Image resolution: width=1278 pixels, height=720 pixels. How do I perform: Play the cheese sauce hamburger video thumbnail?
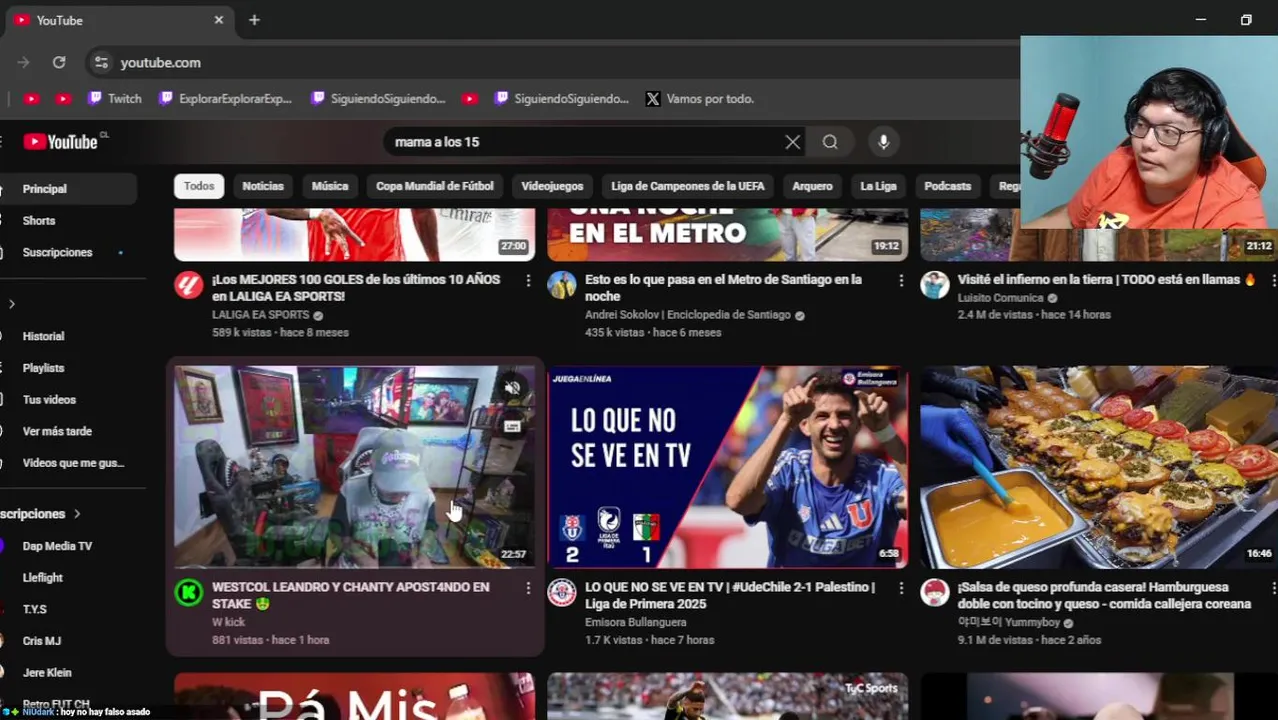click(x=1099, y=467)
